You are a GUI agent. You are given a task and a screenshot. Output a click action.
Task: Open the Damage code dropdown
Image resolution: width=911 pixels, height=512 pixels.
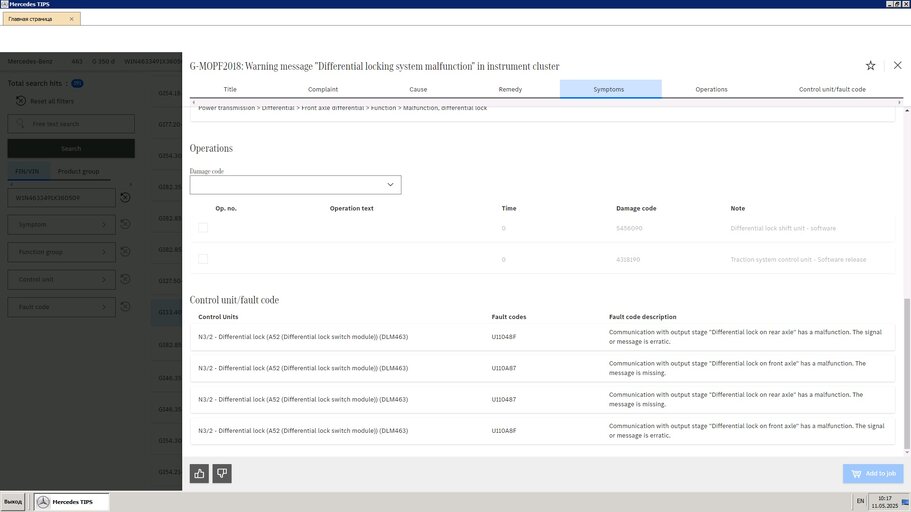(295, 185)
